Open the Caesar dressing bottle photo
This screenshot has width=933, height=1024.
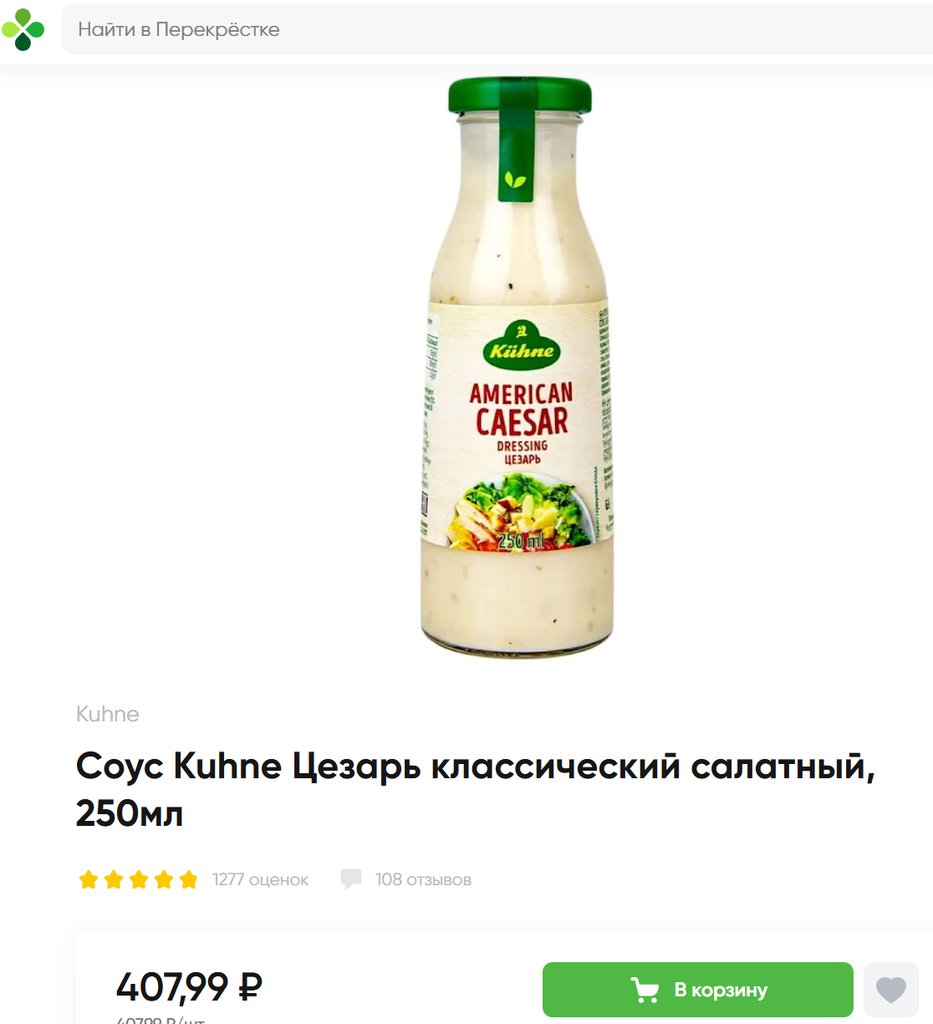click(x=519, y=366)
